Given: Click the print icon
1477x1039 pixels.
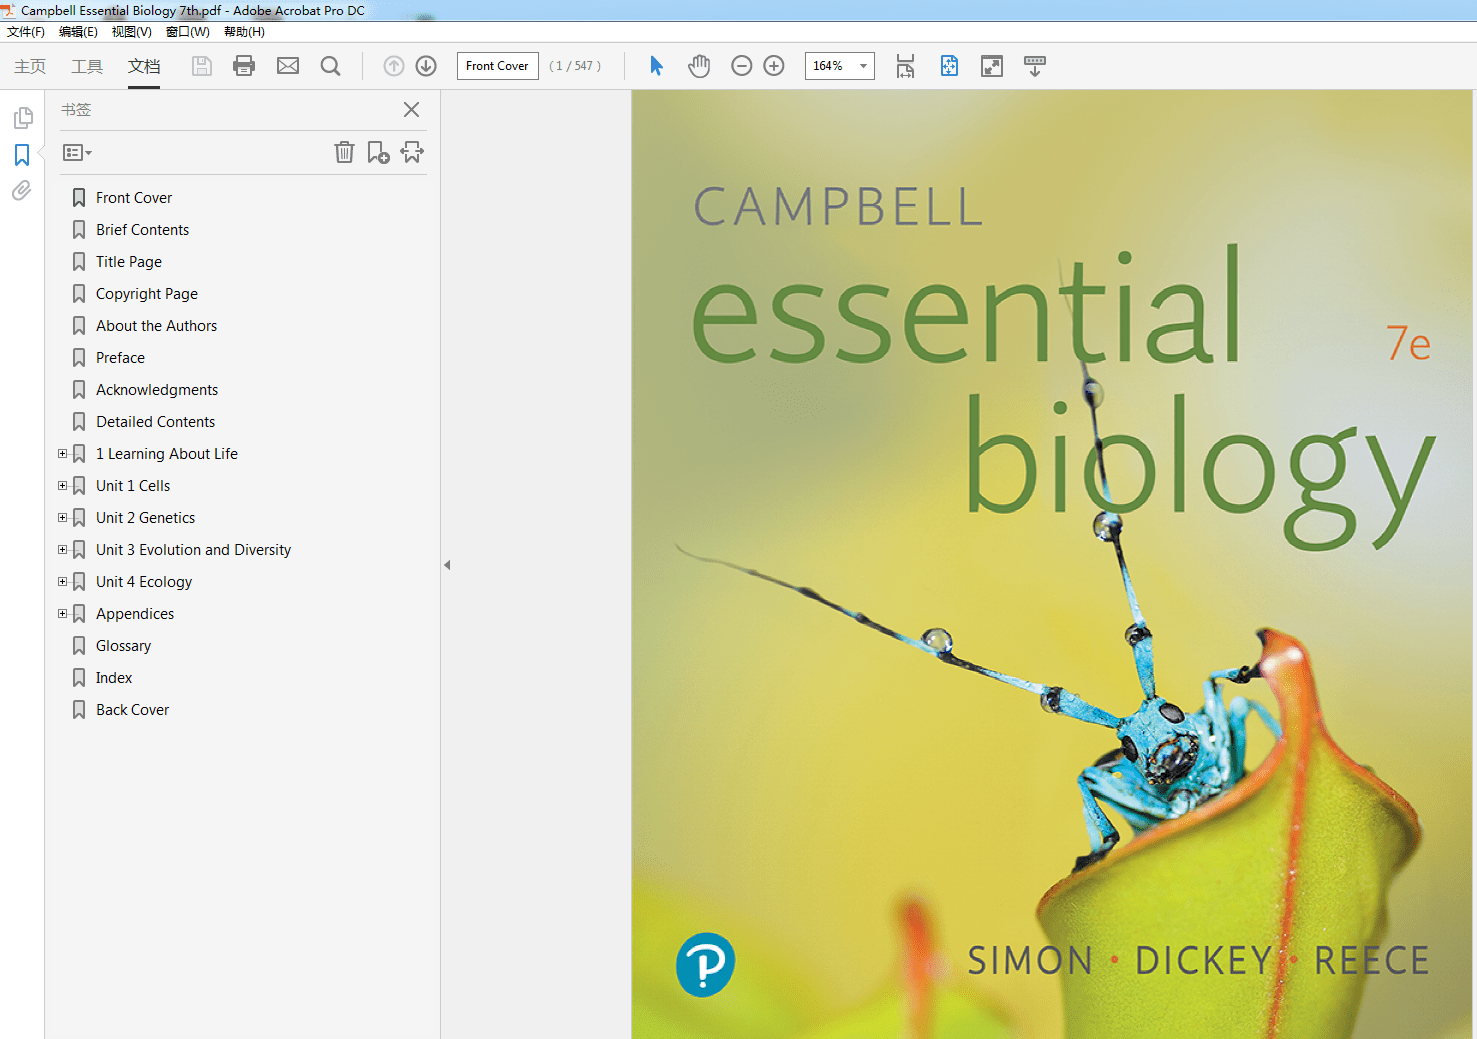Looking at the screenshot, I should 243,66.
